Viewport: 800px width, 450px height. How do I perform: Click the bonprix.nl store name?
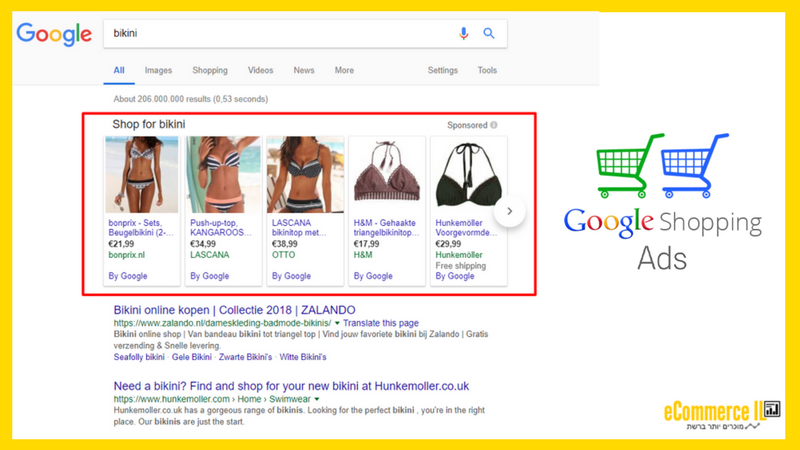127,255
